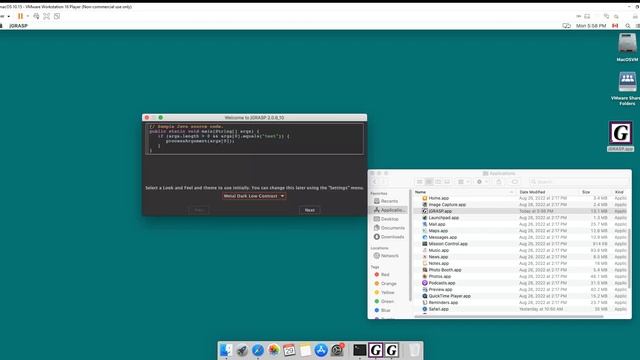Click Finder horizontal scrollbar at bottom
Viewport: 640px width, 360px height.
509,316
